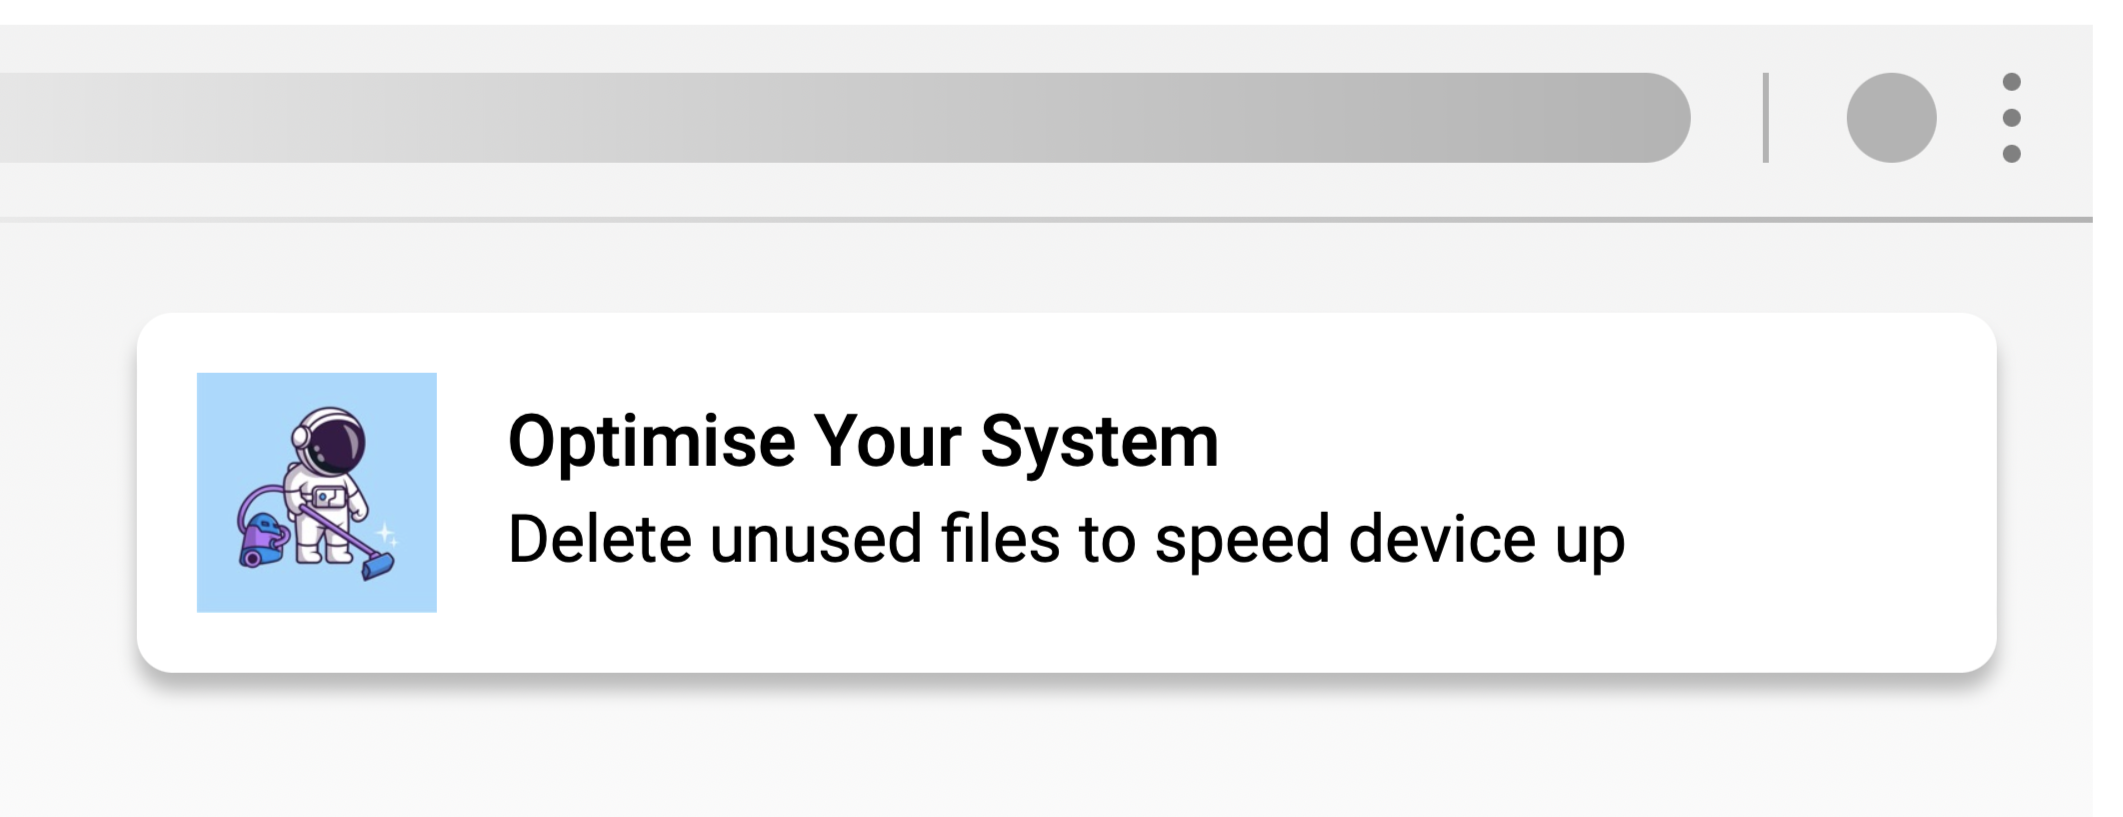Viewport: 2123px width, 817px height.
Task: Open the account circle in the toolbar
Action: tap(1891, 118)
